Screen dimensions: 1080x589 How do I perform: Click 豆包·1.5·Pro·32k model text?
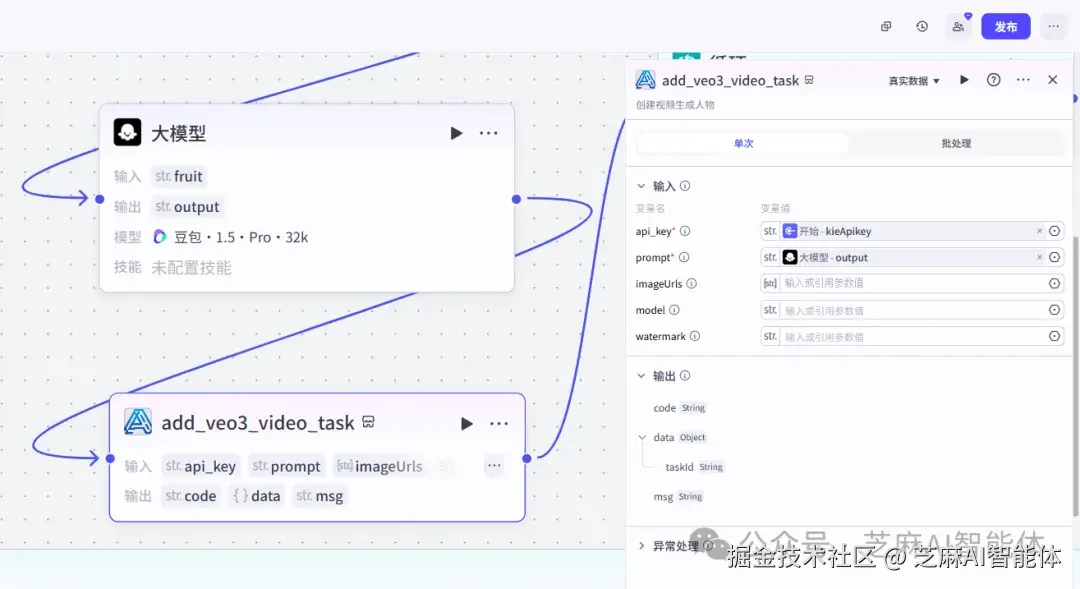240,237
